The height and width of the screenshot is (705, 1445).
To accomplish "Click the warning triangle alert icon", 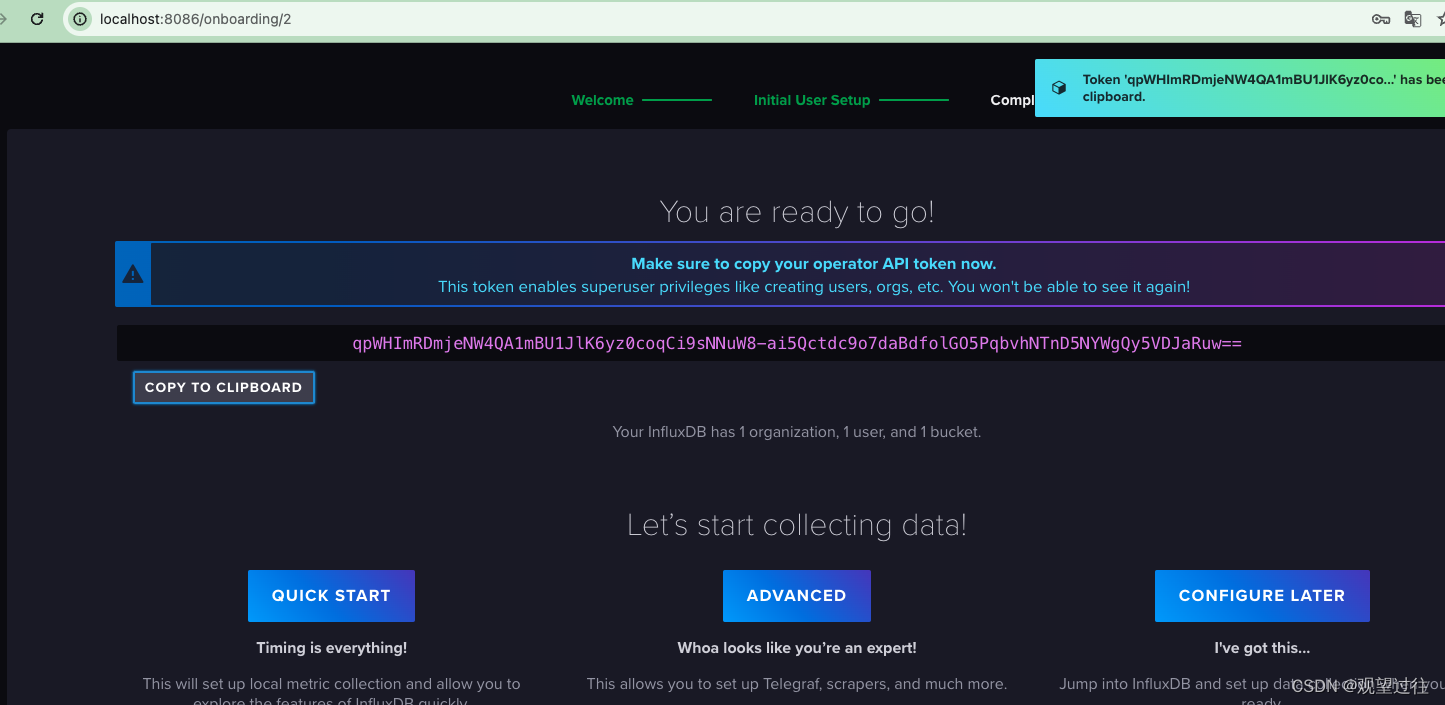I will point(133,274).
